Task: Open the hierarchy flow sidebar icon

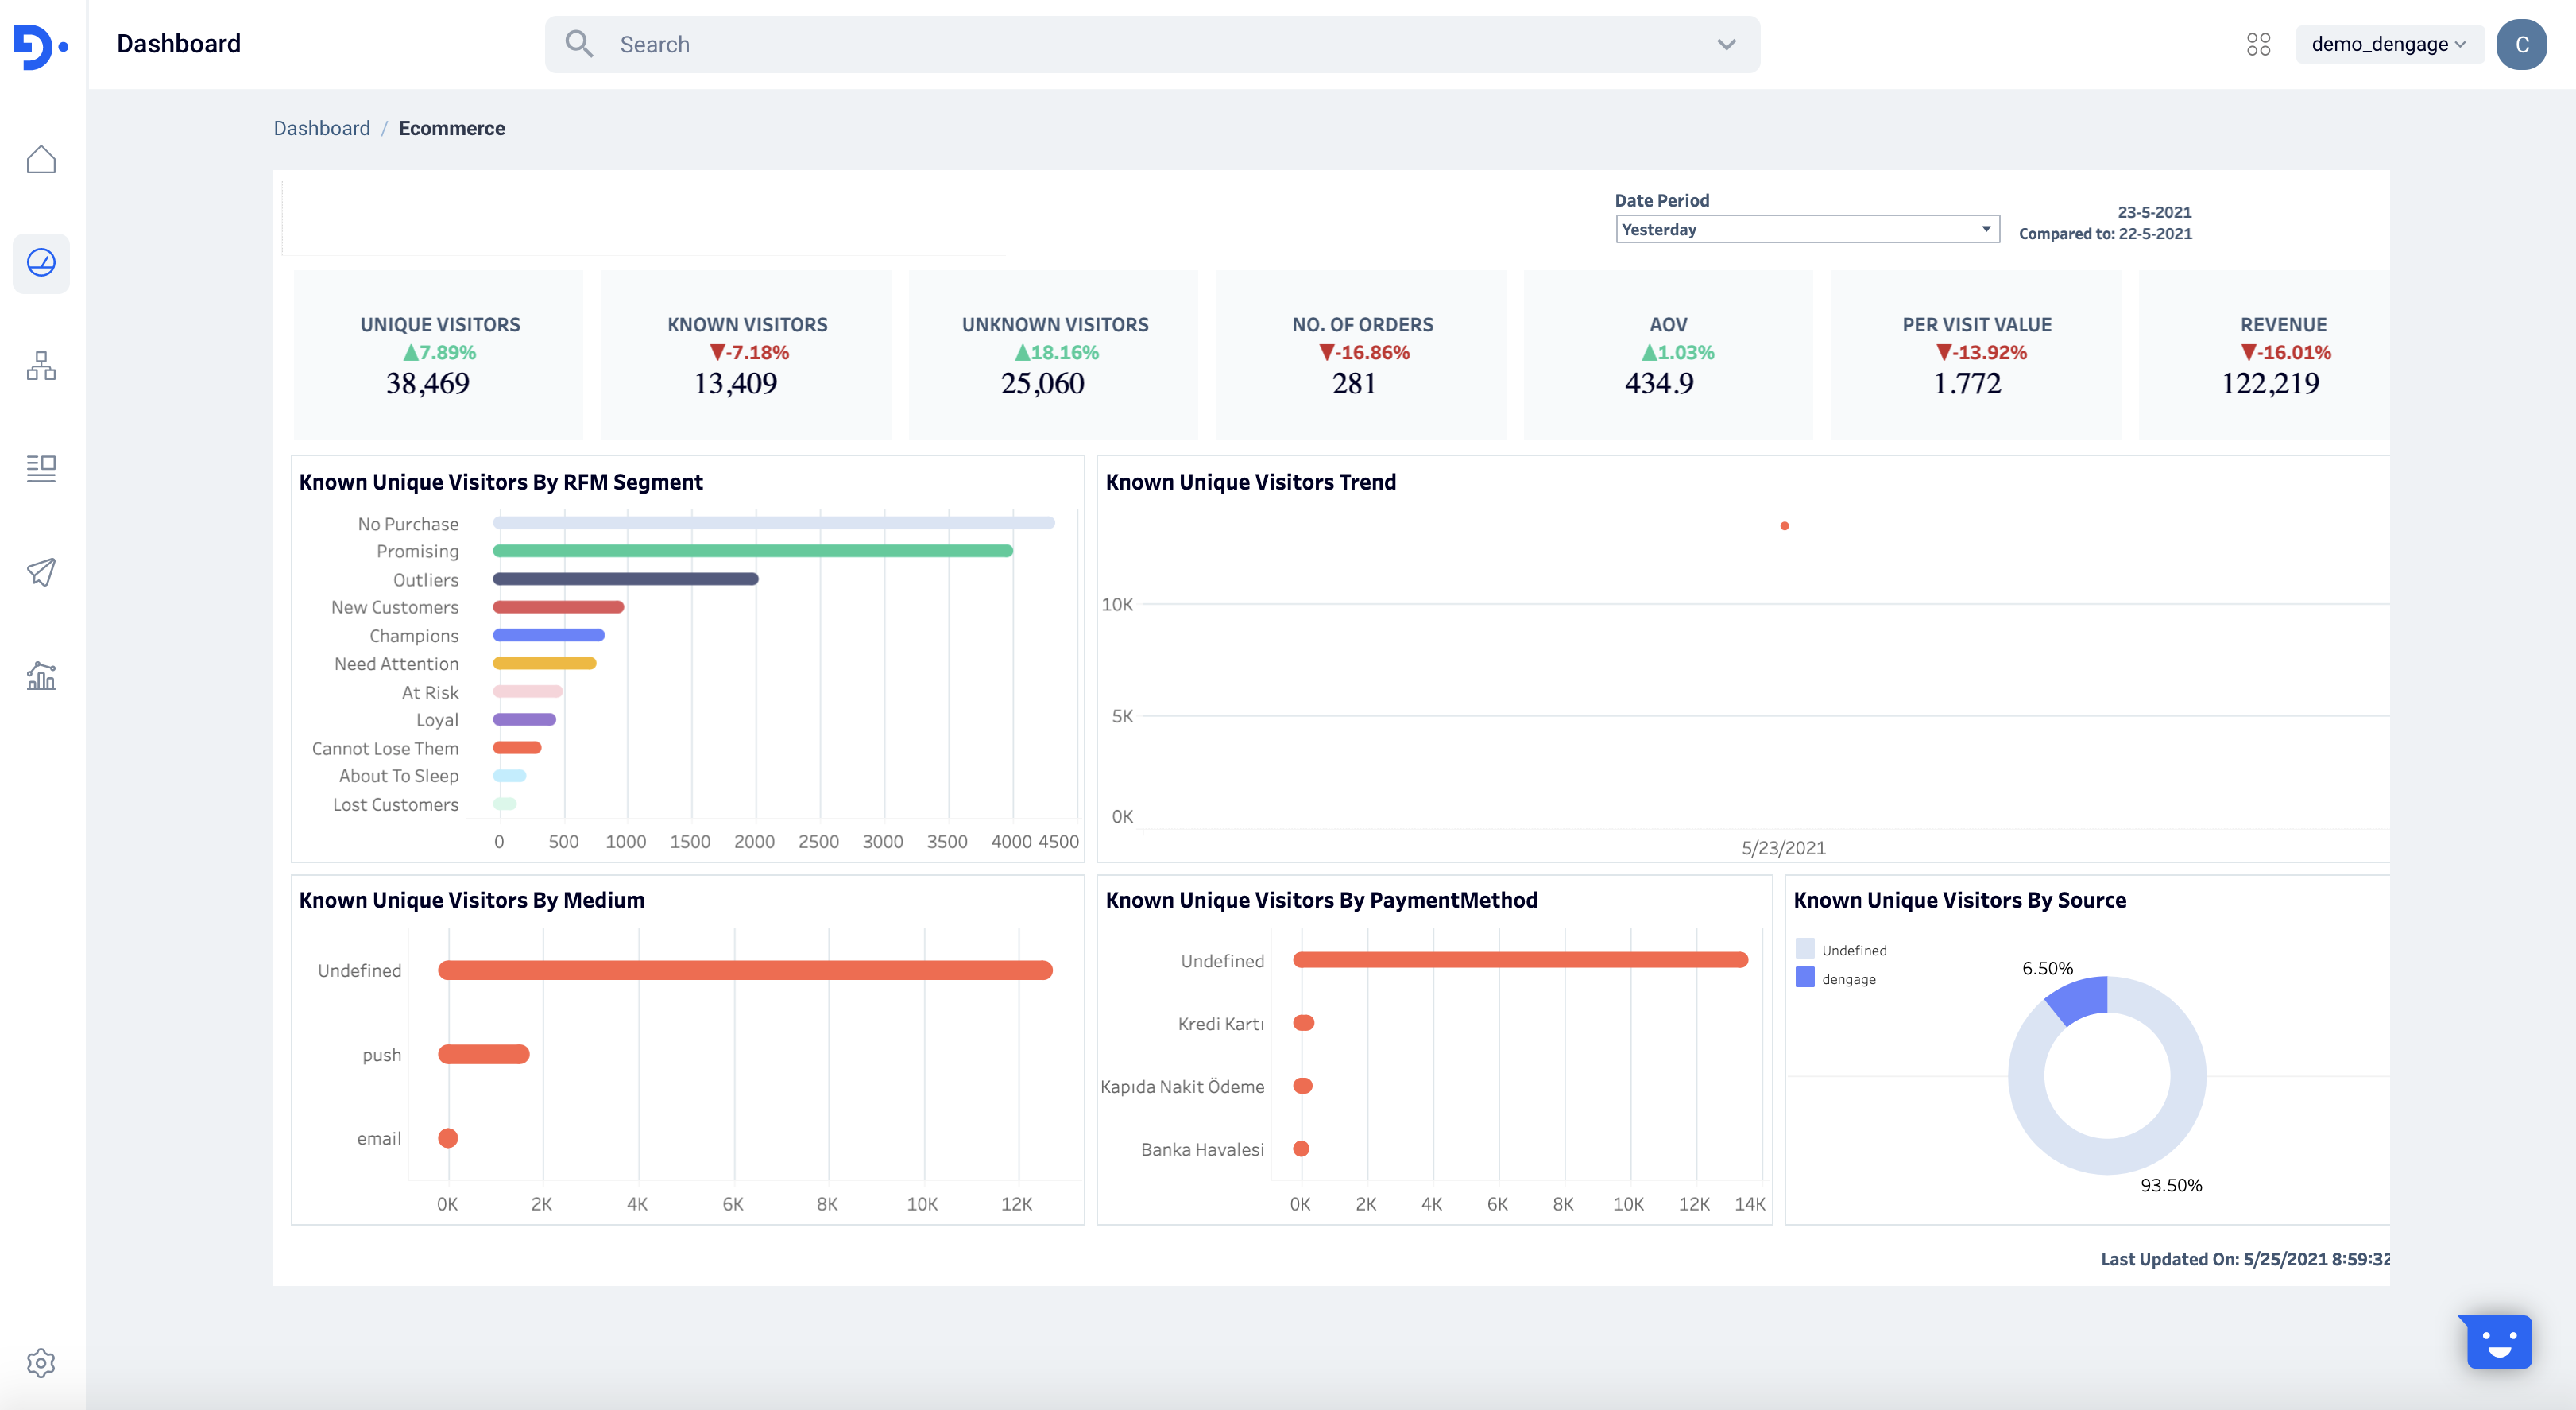Action: pos(41,366)
